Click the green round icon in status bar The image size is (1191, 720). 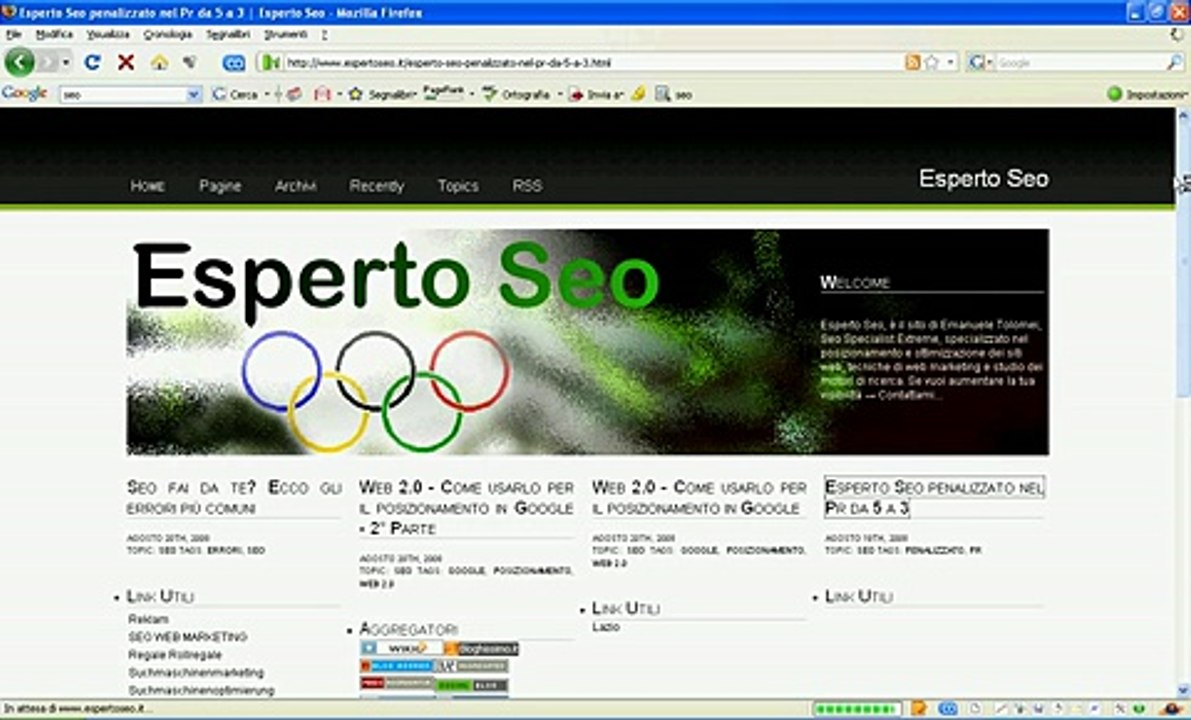point(1139,709)
